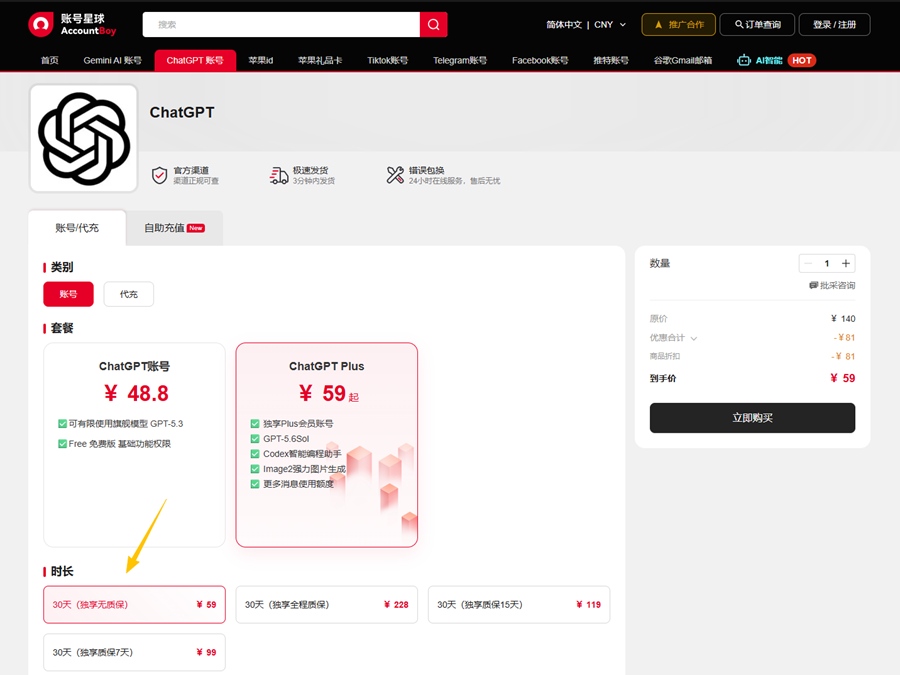Click the 更多消息使用额度 checkmark
Image resolution: width=900 pixels, height=675 pixels.
coord(255,484)
